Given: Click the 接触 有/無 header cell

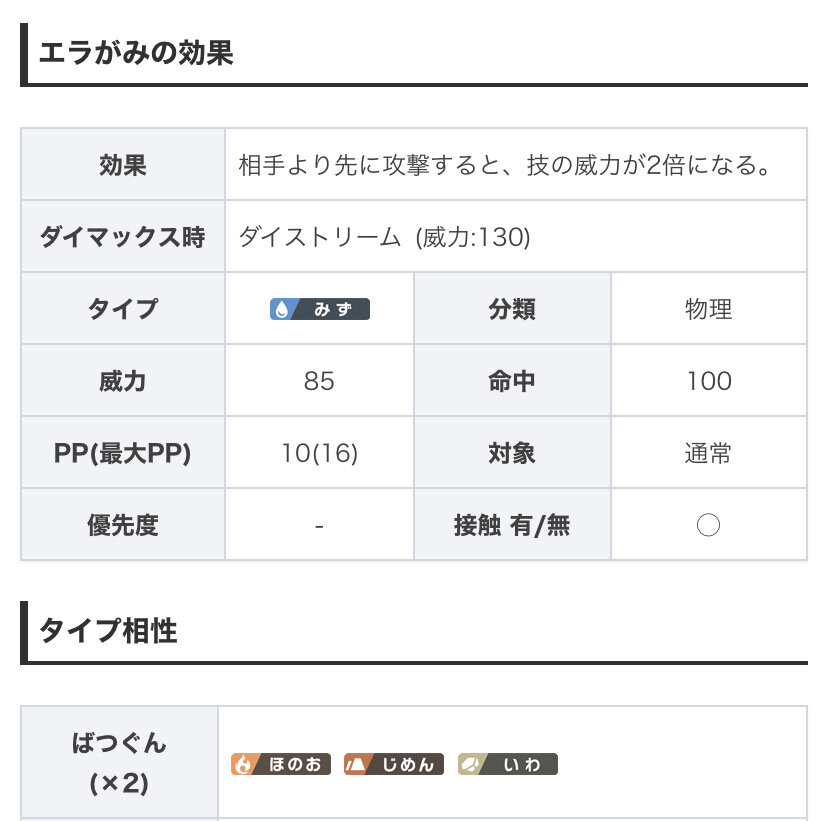Looking at the screenshot, I should tap(512, 525).
